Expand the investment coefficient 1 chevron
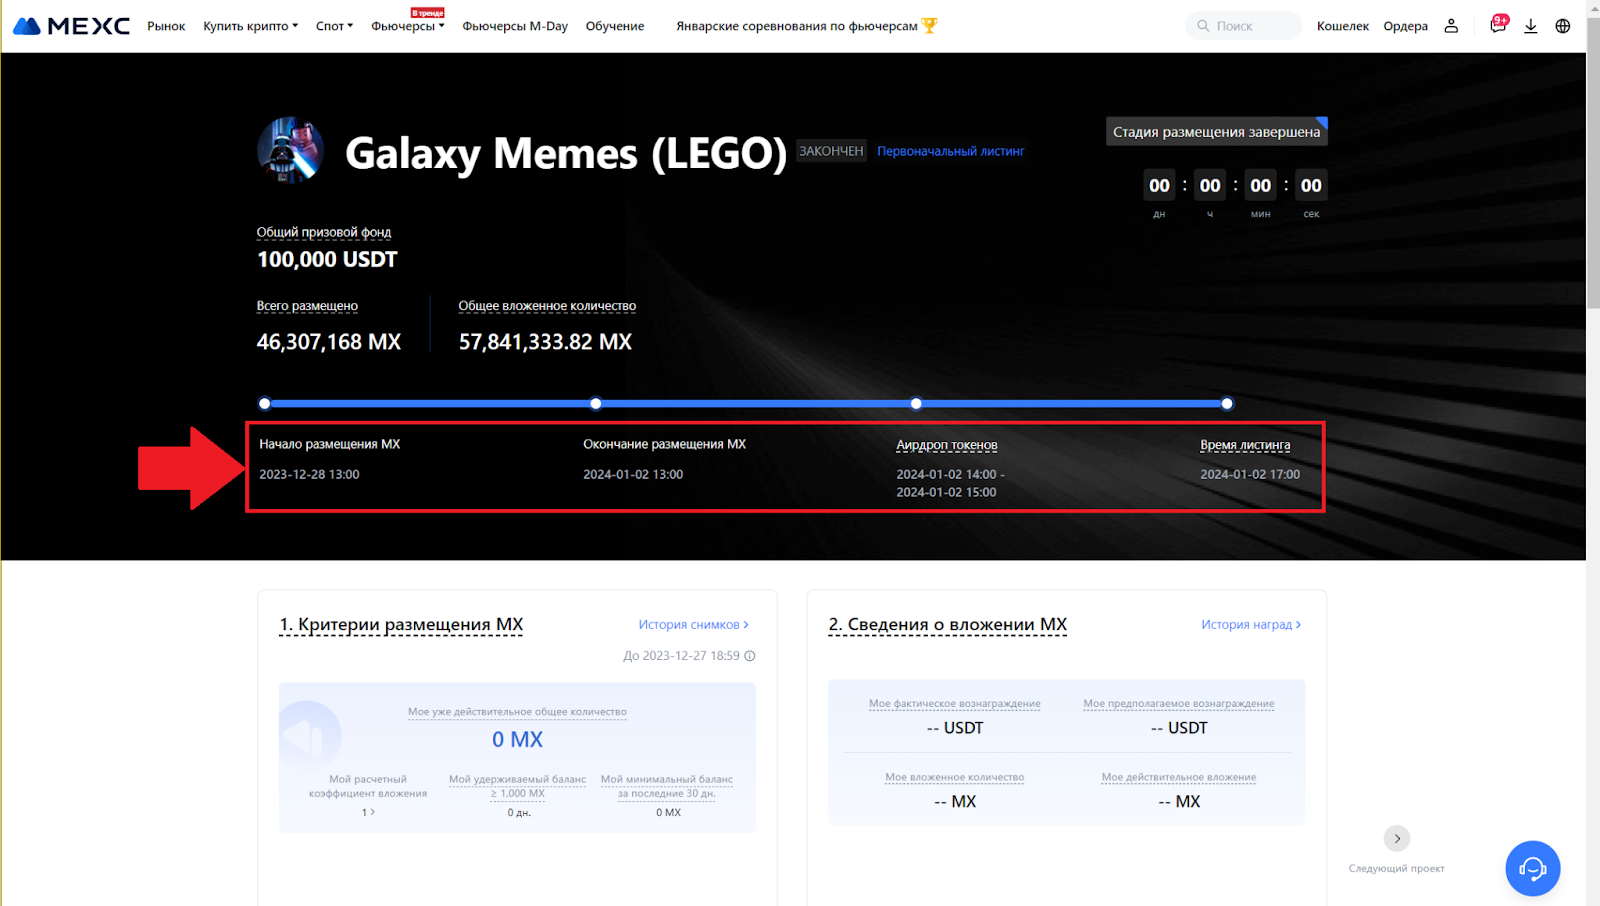1600x906 pixels. (x=369, y=812)
